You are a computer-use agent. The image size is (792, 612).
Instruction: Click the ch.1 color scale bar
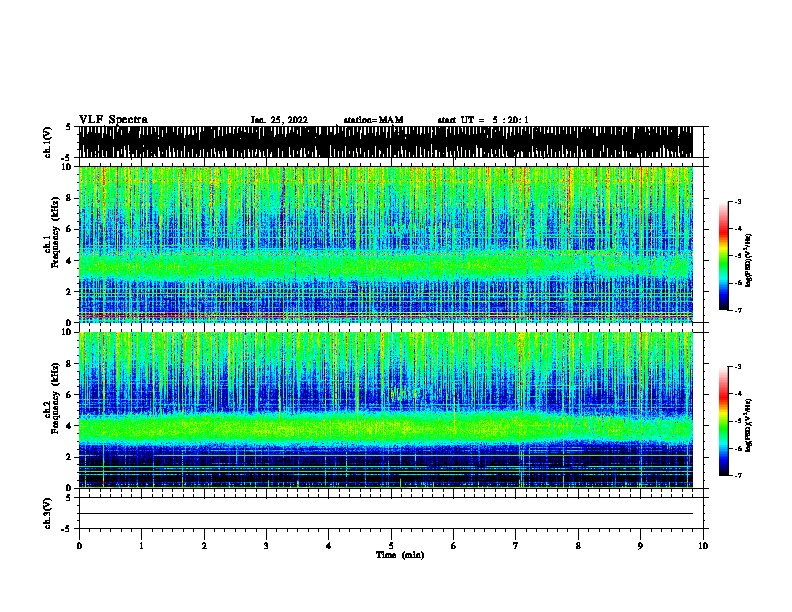point(724,256)
